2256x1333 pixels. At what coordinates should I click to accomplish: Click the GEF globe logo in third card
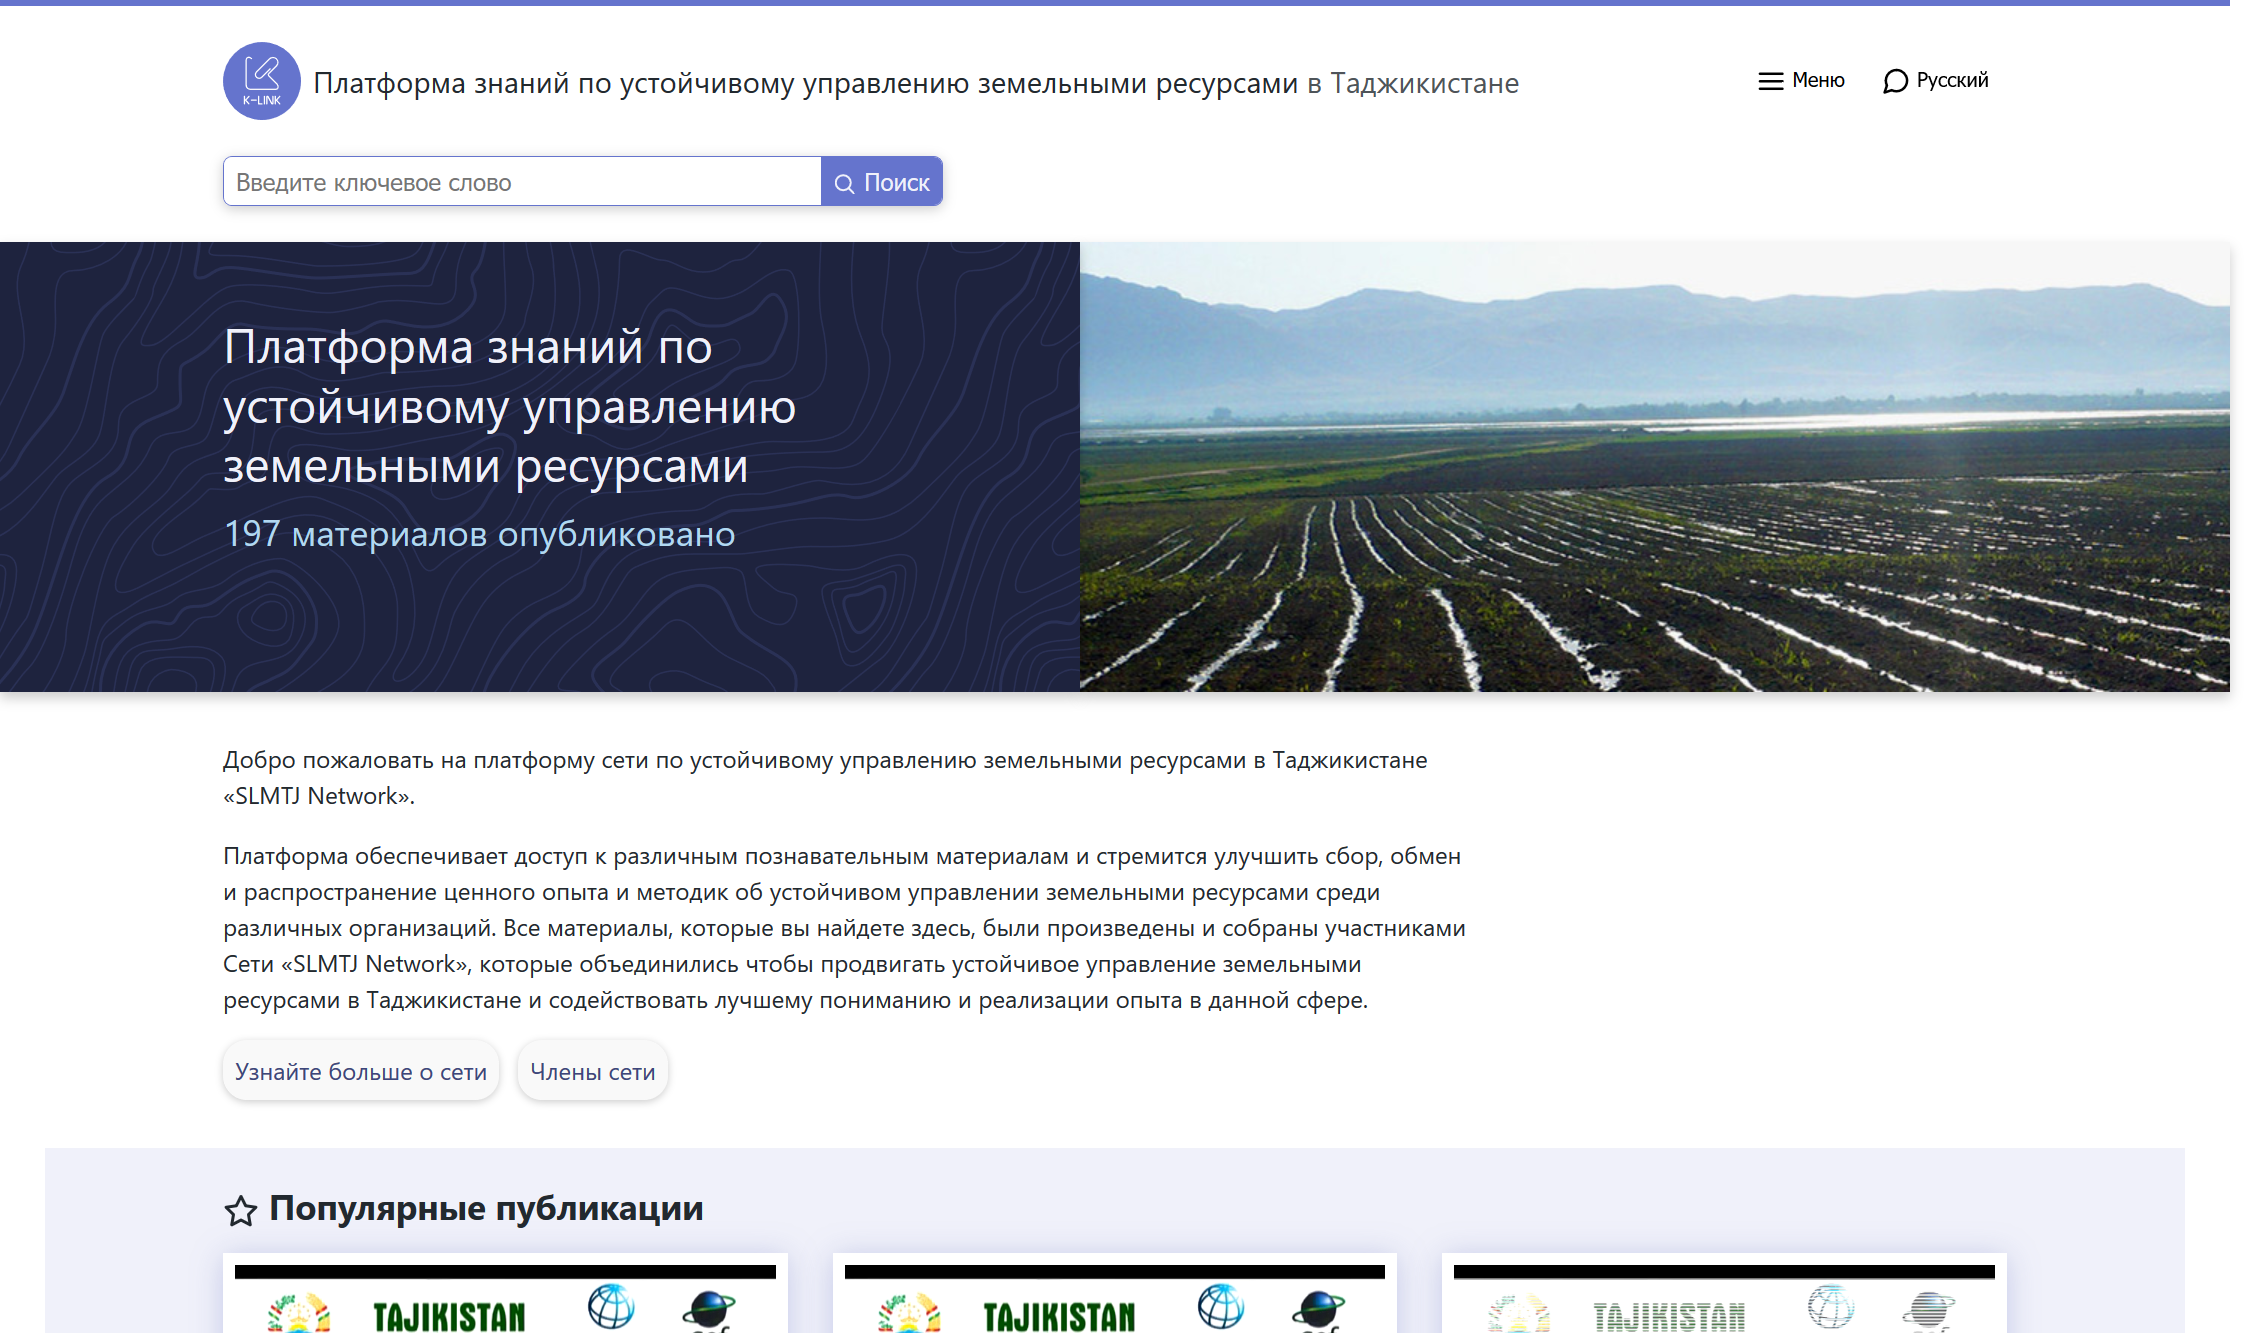[1927, 1310]
